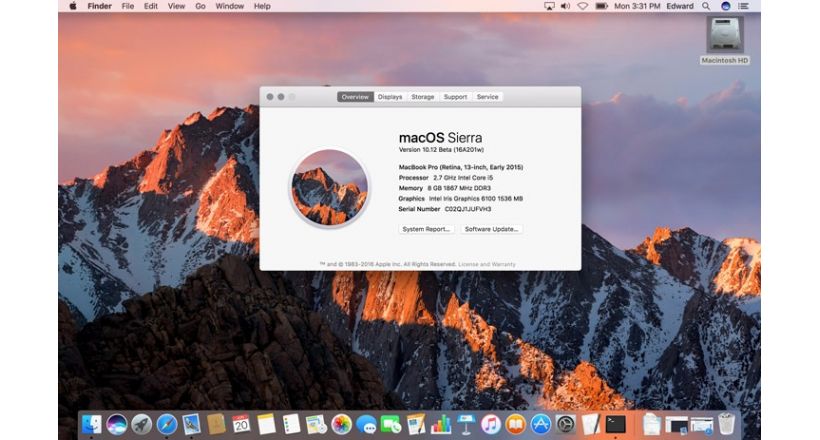The image size is (820, 440).
Task: Close the About This Mac window
Action: 270,97
